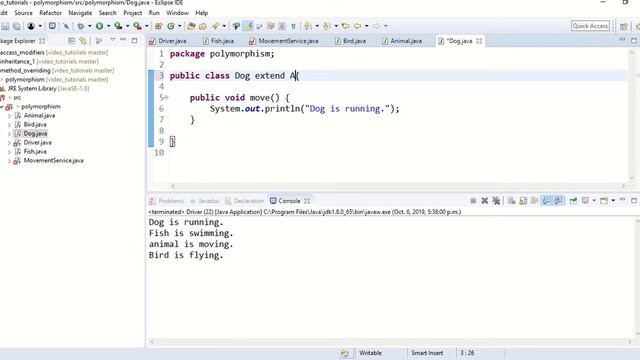Click Remove Launch X icon in Console

pos(484,200)
